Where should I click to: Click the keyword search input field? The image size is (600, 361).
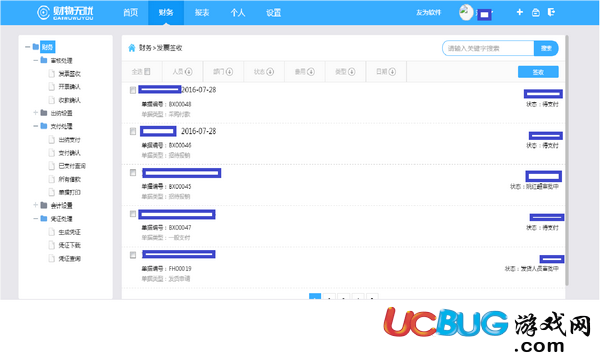(488, 48)
